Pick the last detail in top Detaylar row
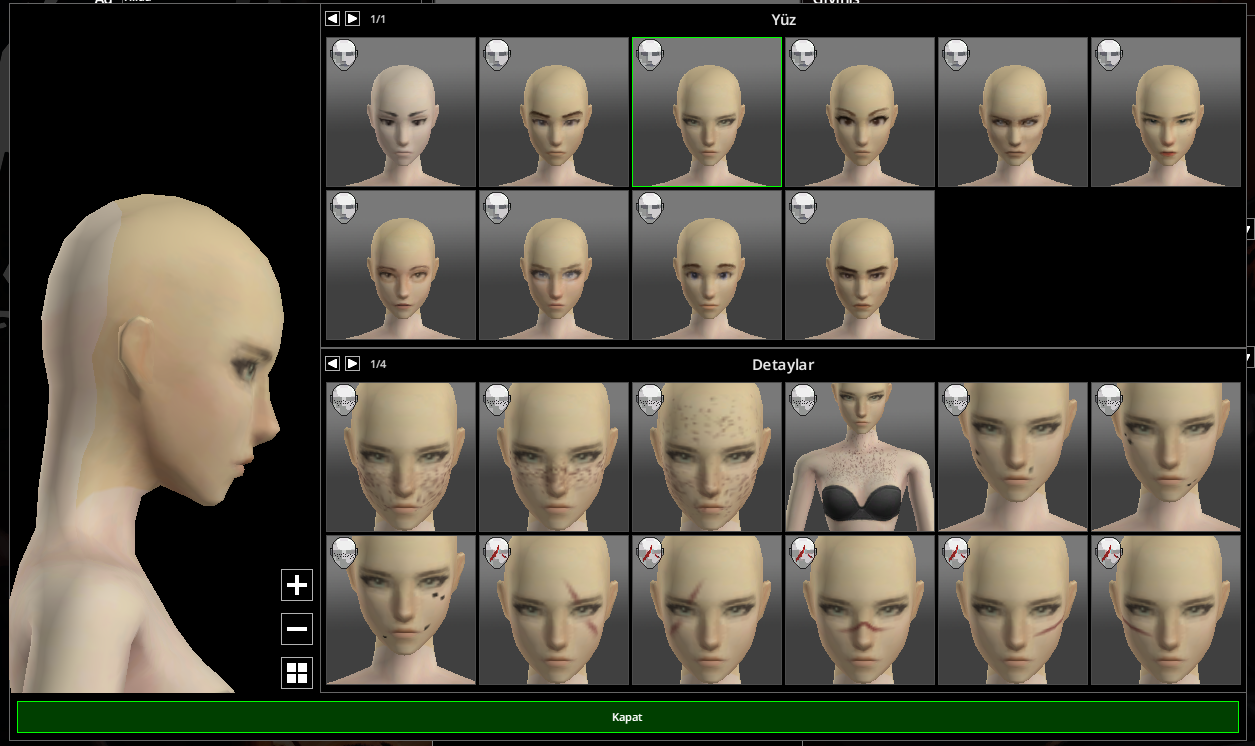Screen dimensions: 1255x746 [1166, 457]
